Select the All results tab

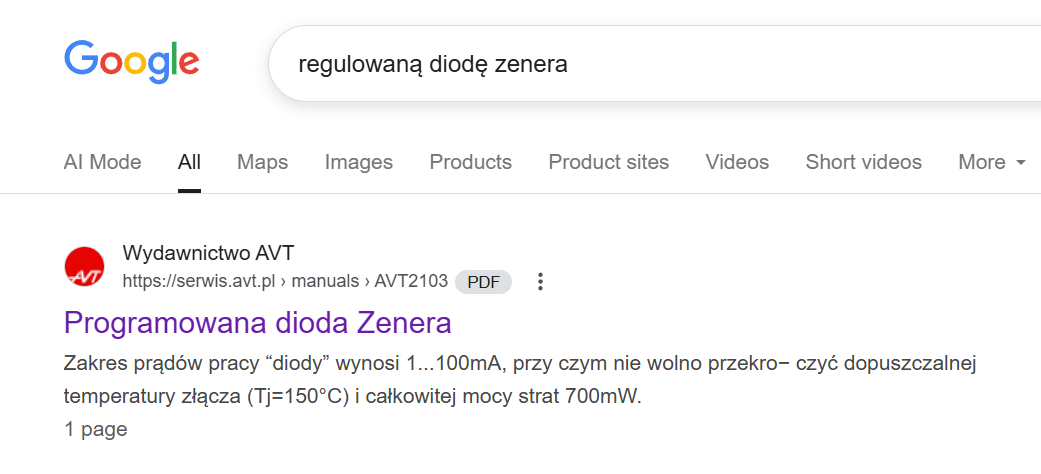[x=189, y=162]
